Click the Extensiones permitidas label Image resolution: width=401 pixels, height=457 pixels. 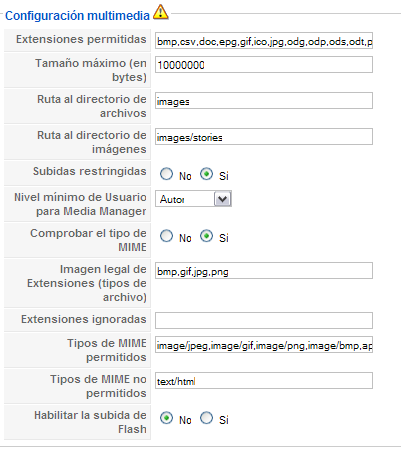[81, 39]
